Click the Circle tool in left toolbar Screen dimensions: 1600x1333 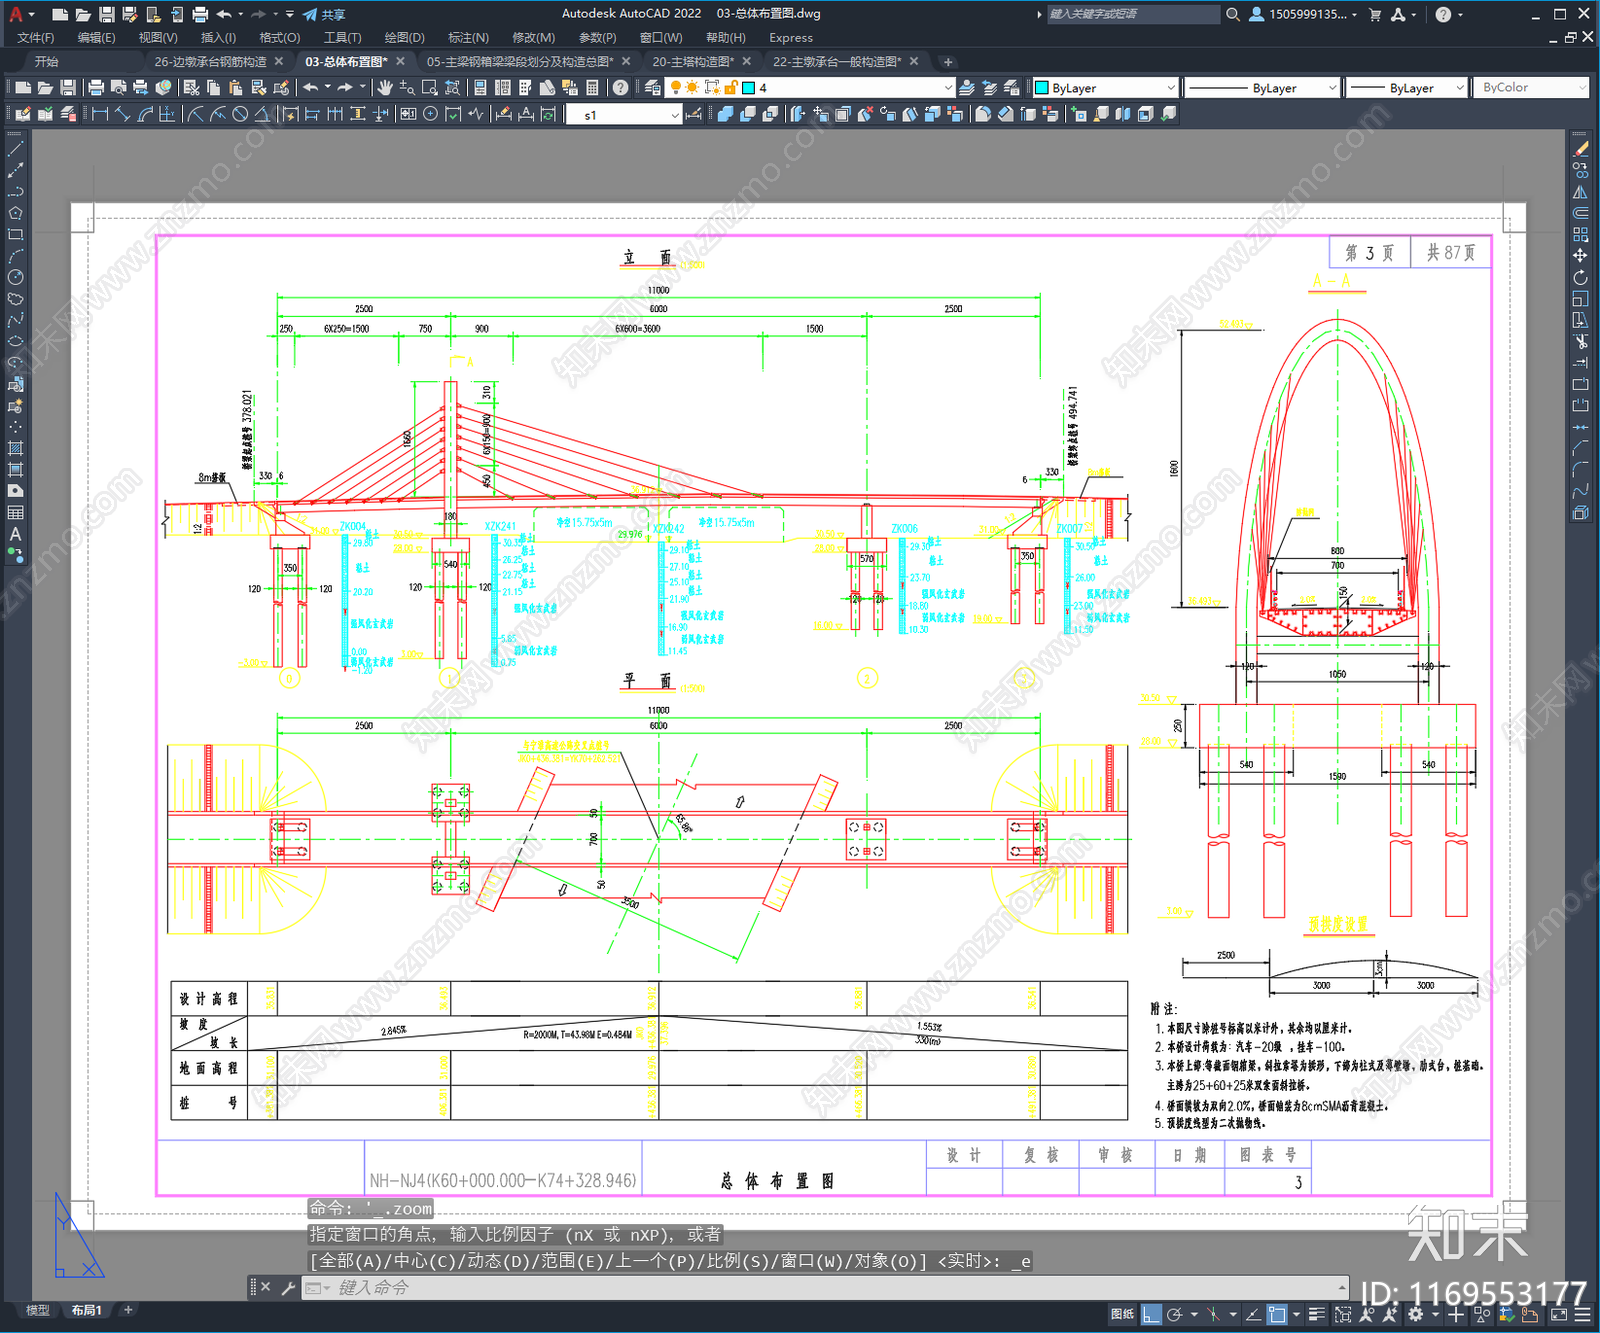tap(15, 277)
